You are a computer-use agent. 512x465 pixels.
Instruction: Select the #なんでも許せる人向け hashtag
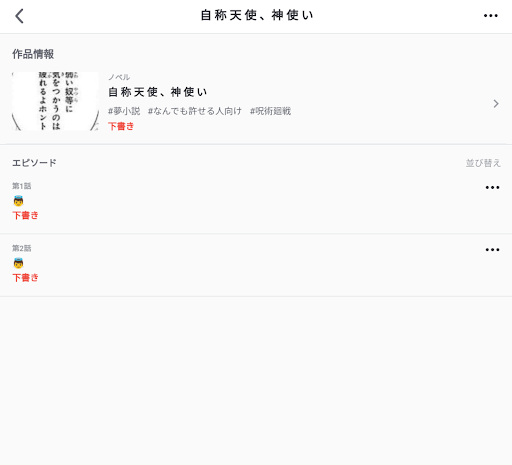[x=195, y=111]
